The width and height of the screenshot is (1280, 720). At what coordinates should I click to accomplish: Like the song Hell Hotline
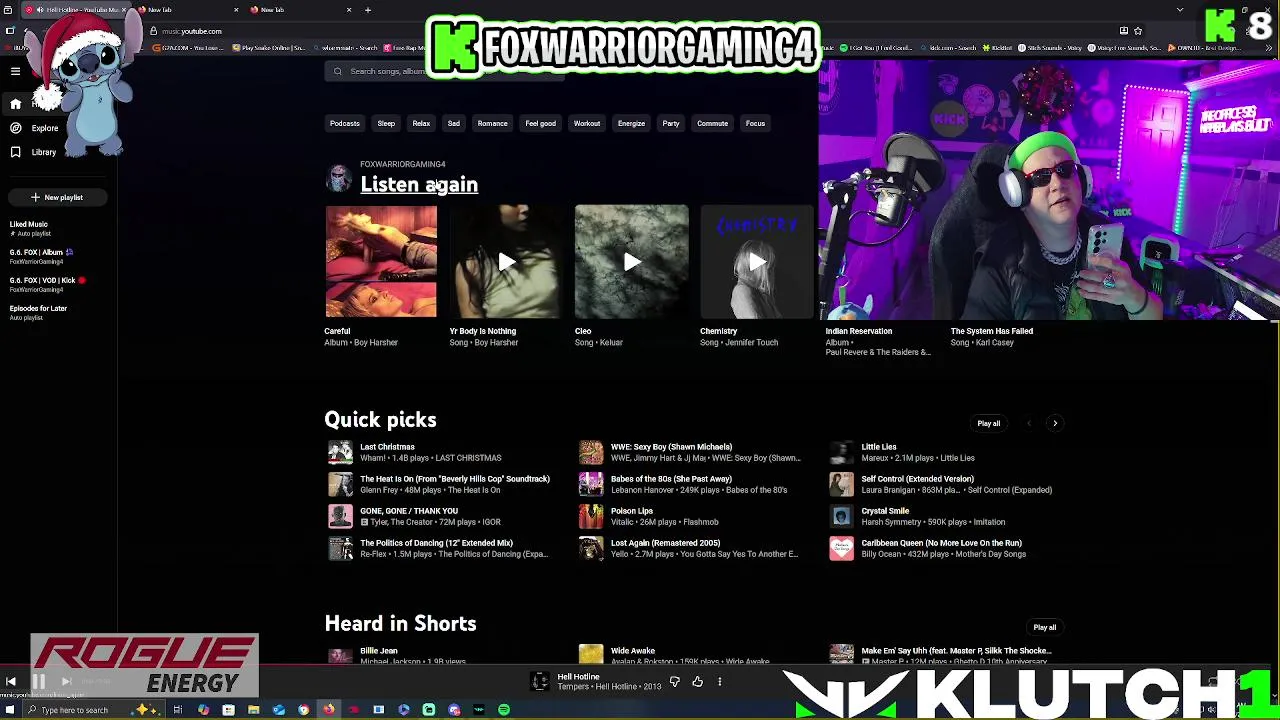tap(697, 682)
